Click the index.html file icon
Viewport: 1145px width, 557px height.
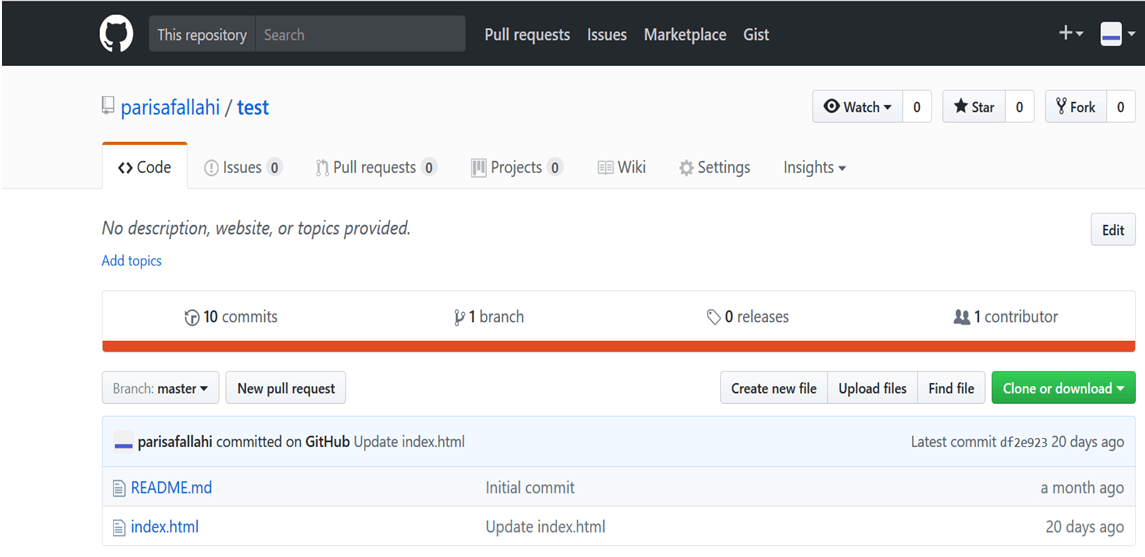point(119,527)
